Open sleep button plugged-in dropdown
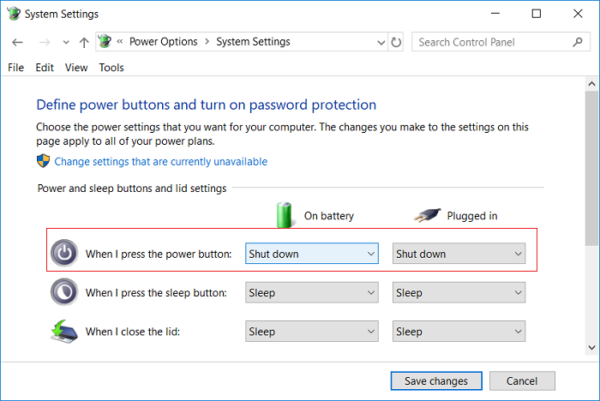The width and height of the screenshot is (600, 401). pos(459,293)
